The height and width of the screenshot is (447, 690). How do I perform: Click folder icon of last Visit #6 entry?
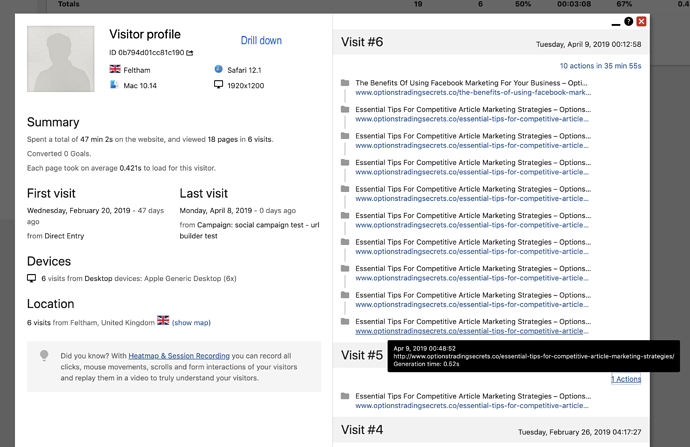(345, 321)
